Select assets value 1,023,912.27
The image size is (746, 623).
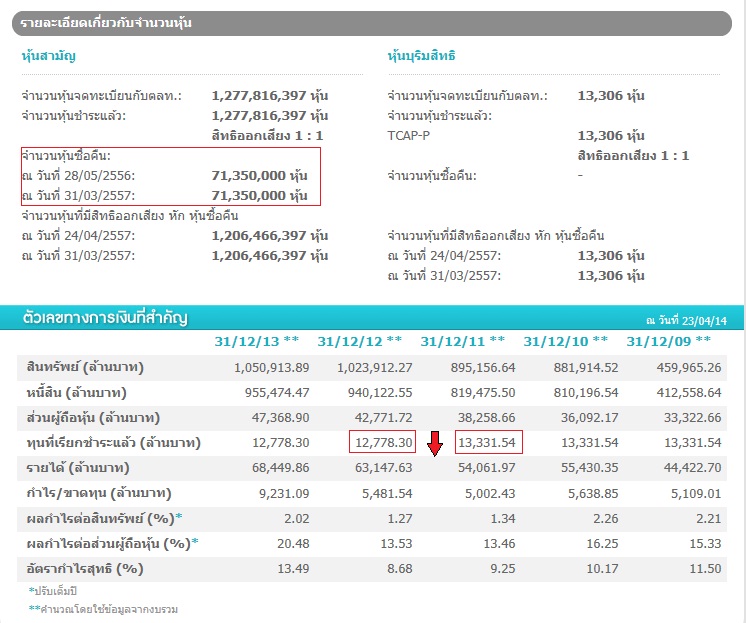pos(374,368)
